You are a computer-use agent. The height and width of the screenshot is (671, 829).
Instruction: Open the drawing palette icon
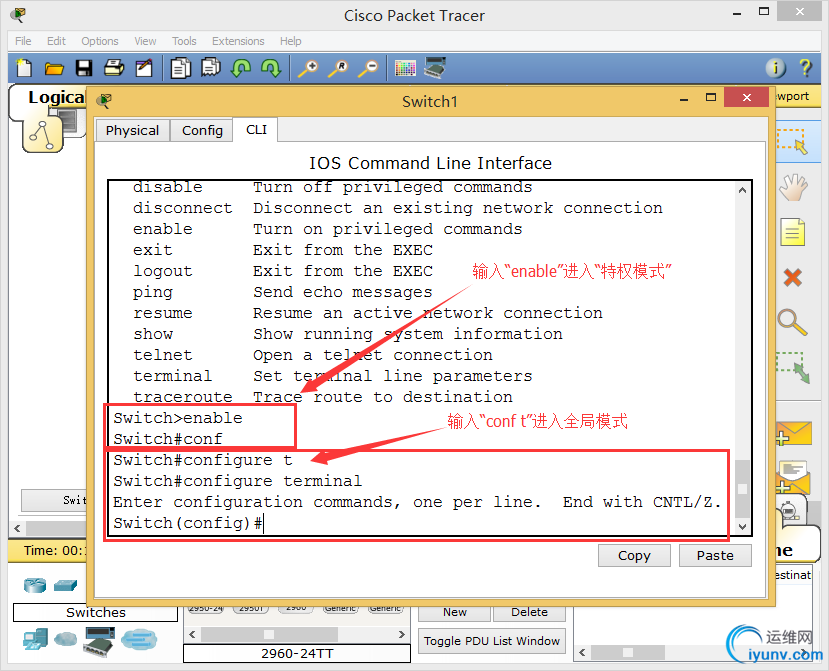(x=405, y=68)
